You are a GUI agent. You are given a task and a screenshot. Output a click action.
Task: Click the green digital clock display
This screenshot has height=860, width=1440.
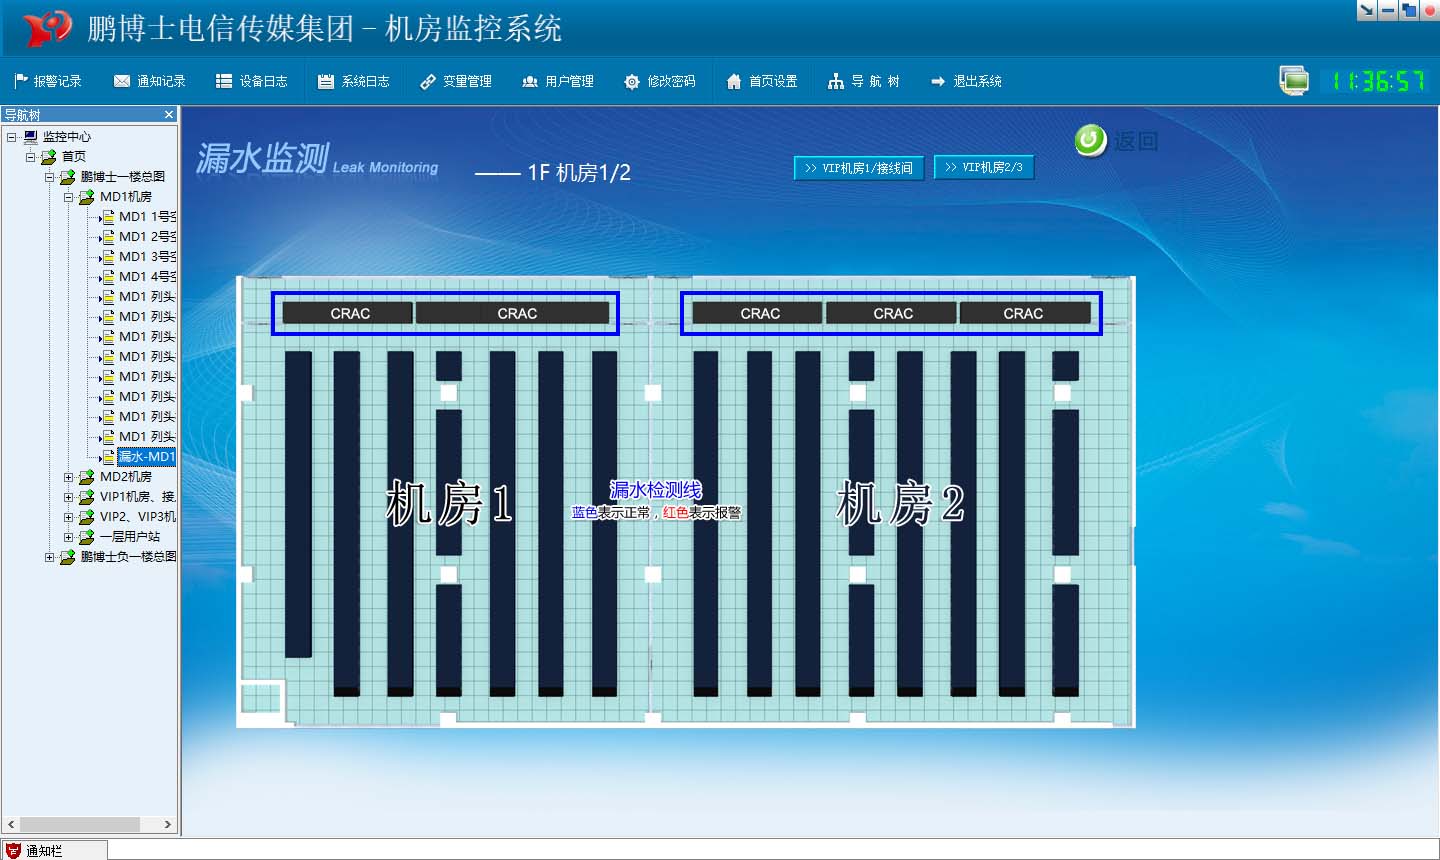click(1377, 81)
